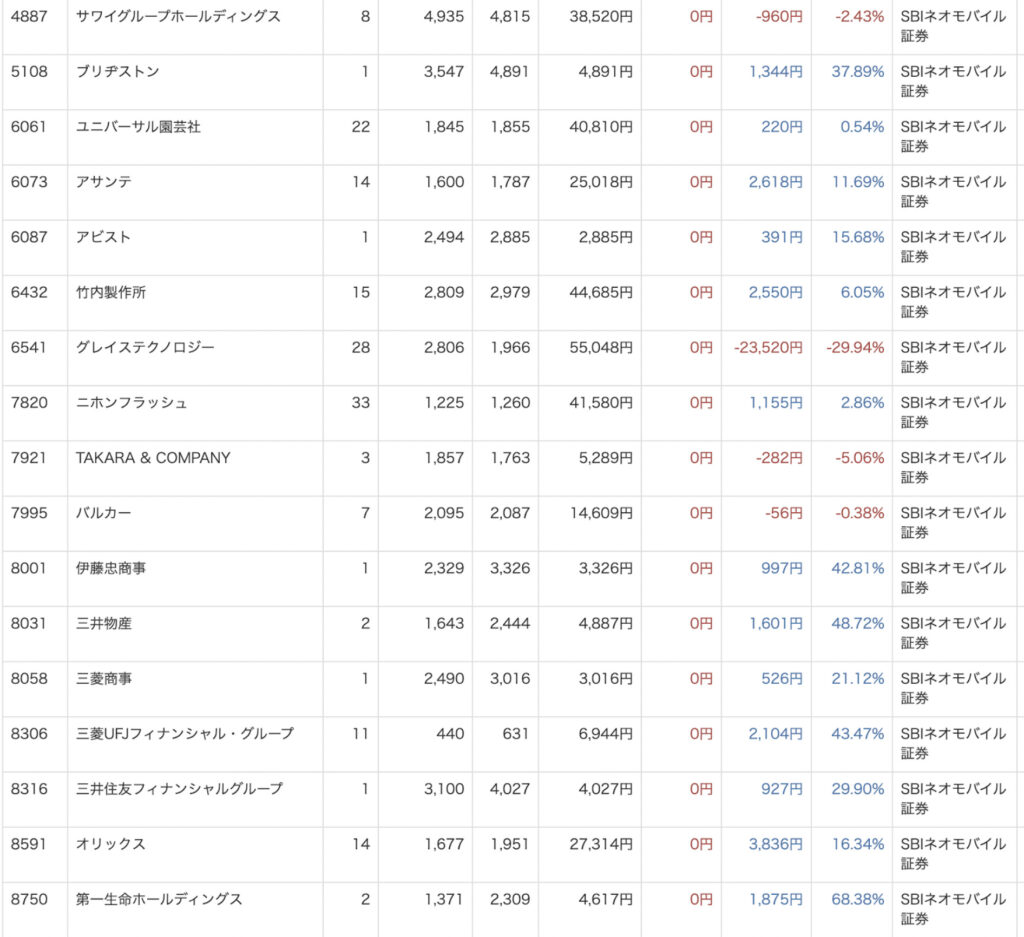Click stock code 7995
Image resolution: width=1024 pixels, height=937 pixels.
29,513
